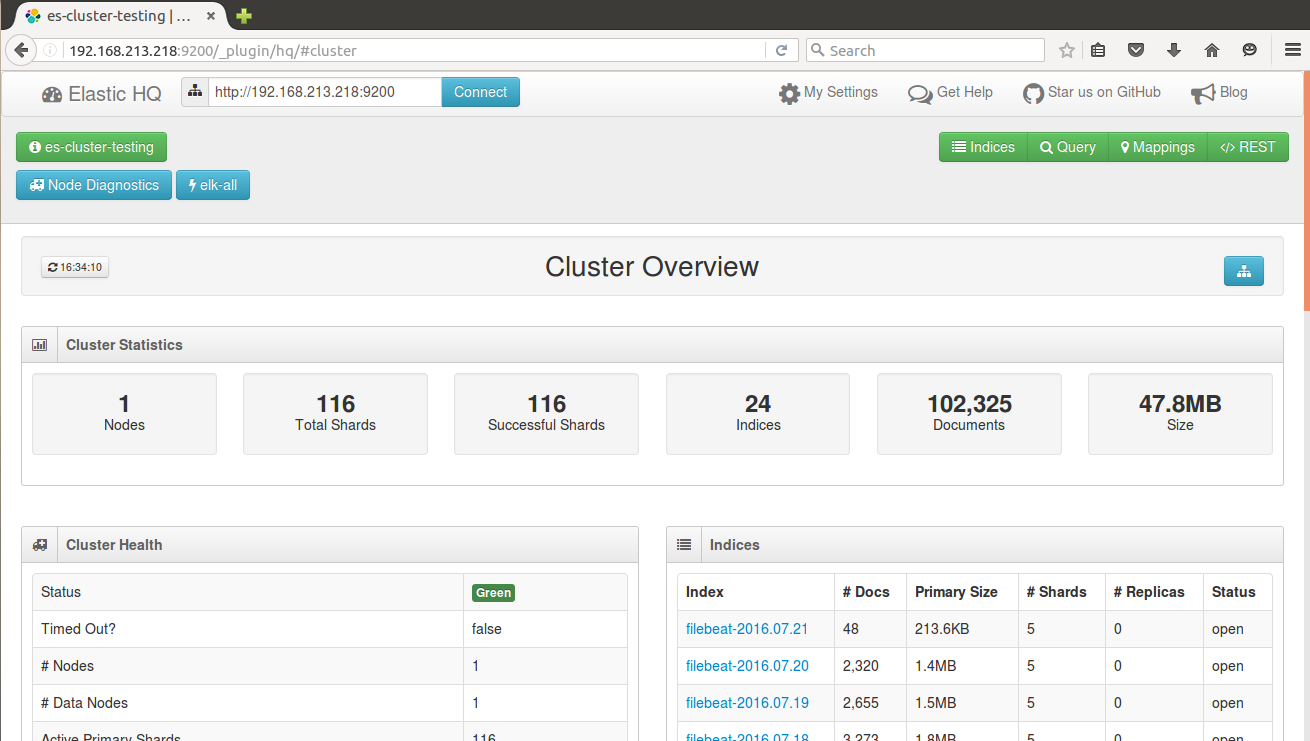This screenshot has height=741, width=1310.
Task: Click browser back arrow button
Action: coord(20,50)
